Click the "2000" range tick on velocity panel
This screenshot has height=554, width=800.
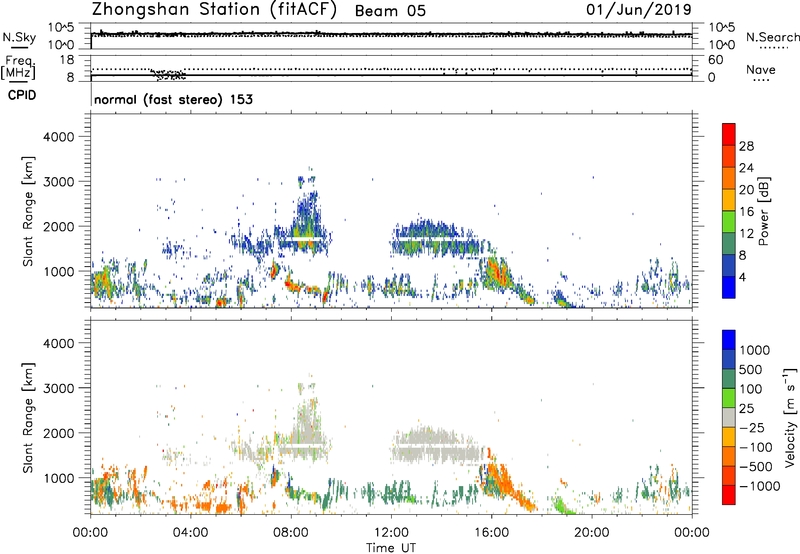(58, 433)
